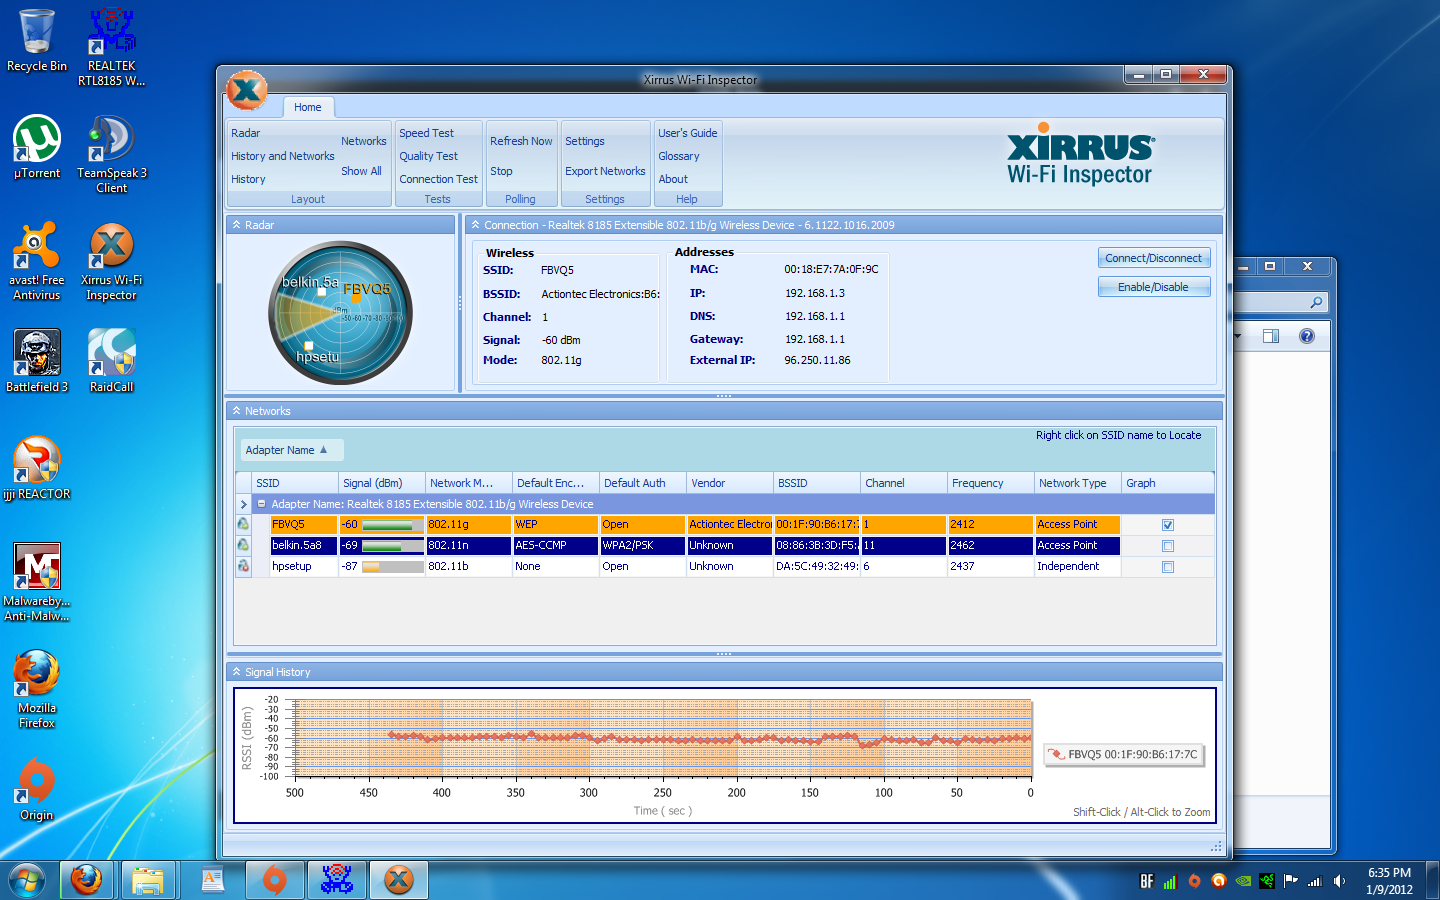
Task: Click the Xirrus orange X application logo button
Action: 247,91
